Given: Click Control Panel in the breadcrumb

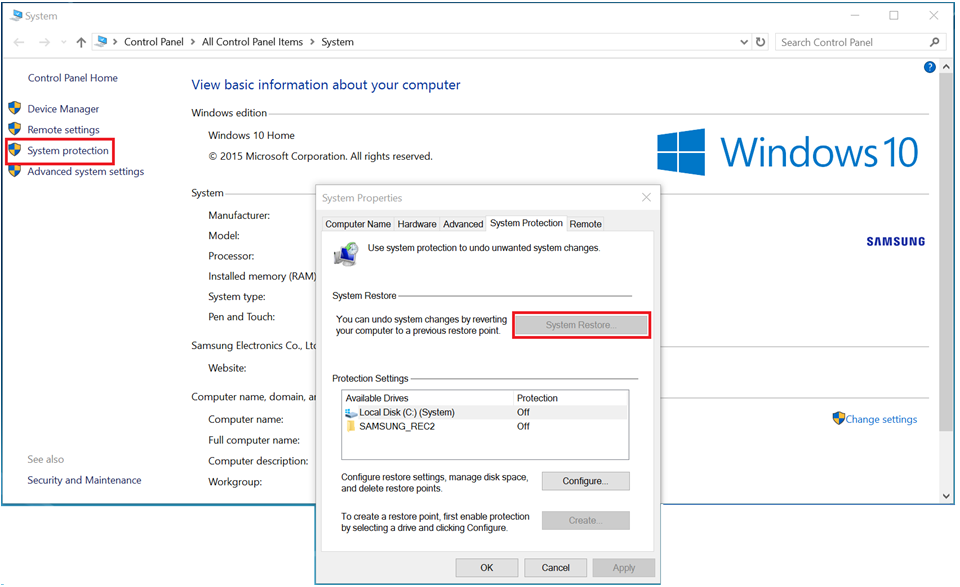Looking at the screenshot, I should [x=154, y=42].
